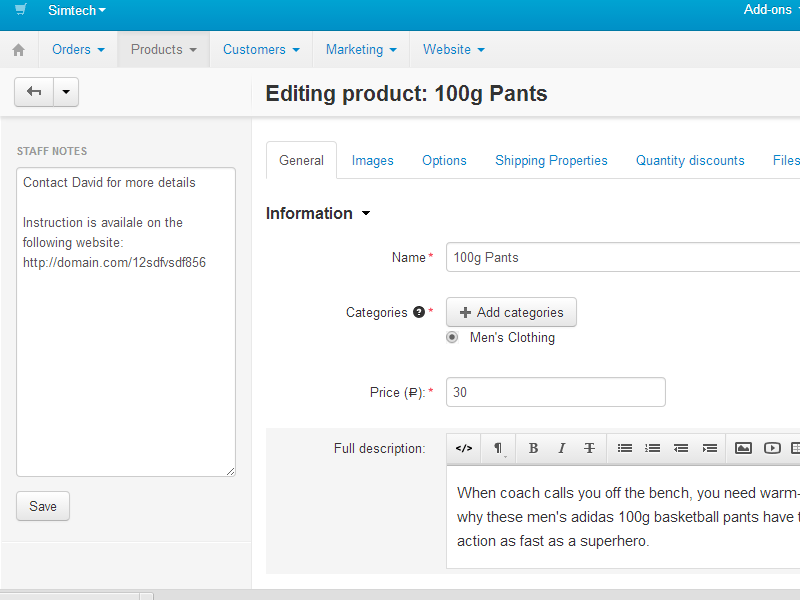Screen dimensions: 800x600
Task: Click the home icon in navigation bar
Action: pyautogui.click(x=18, y=50)
